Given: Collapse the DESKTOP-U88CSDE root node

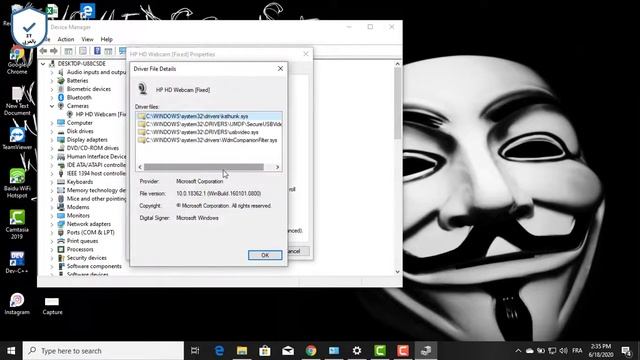Looking at the screenshot, I should [43, 64].
